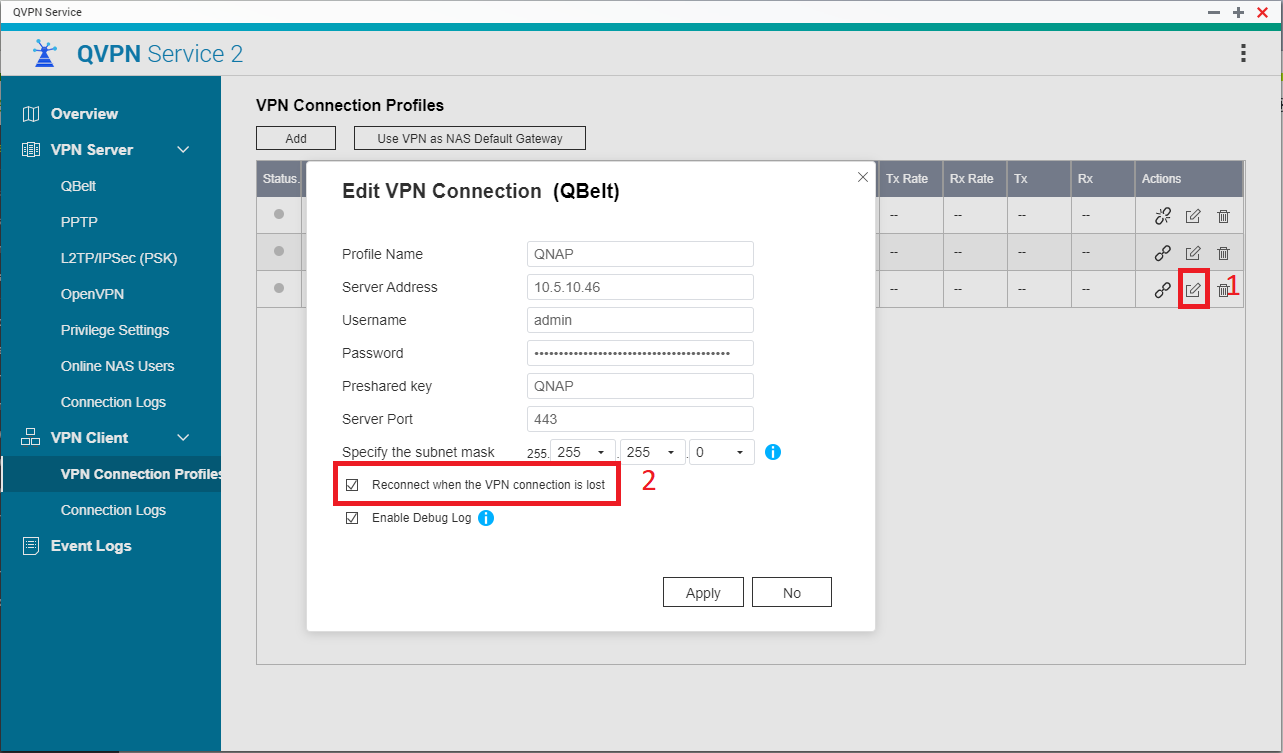Open the last subnet mask dropdown showing 0

coord(721,451)
